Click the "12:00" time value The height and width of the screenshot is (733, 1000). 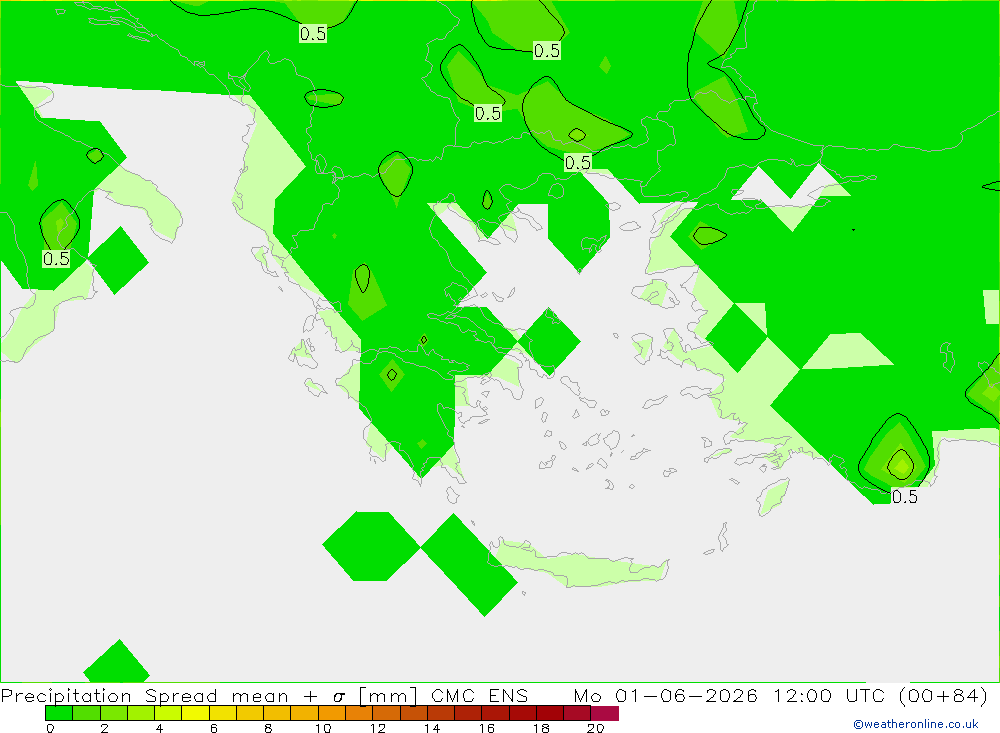802,696
